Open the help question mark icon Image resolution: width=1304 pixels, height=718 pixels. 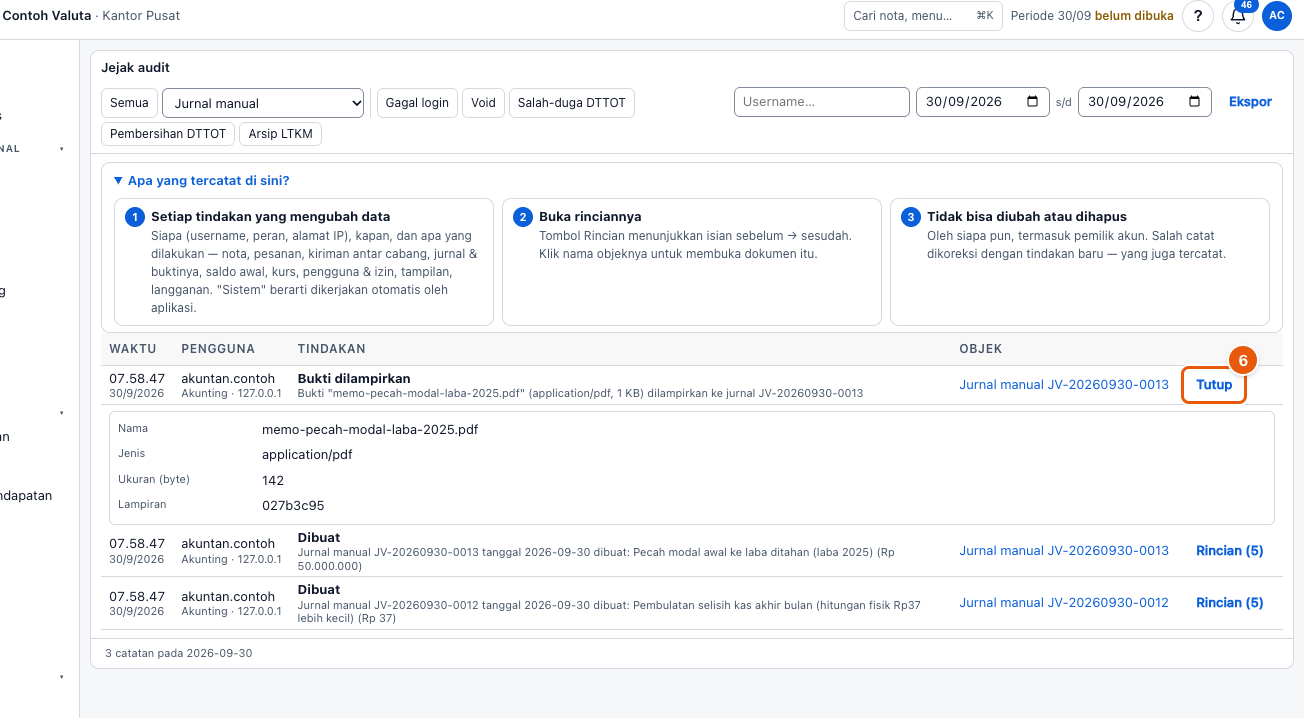pos(1198,16)
